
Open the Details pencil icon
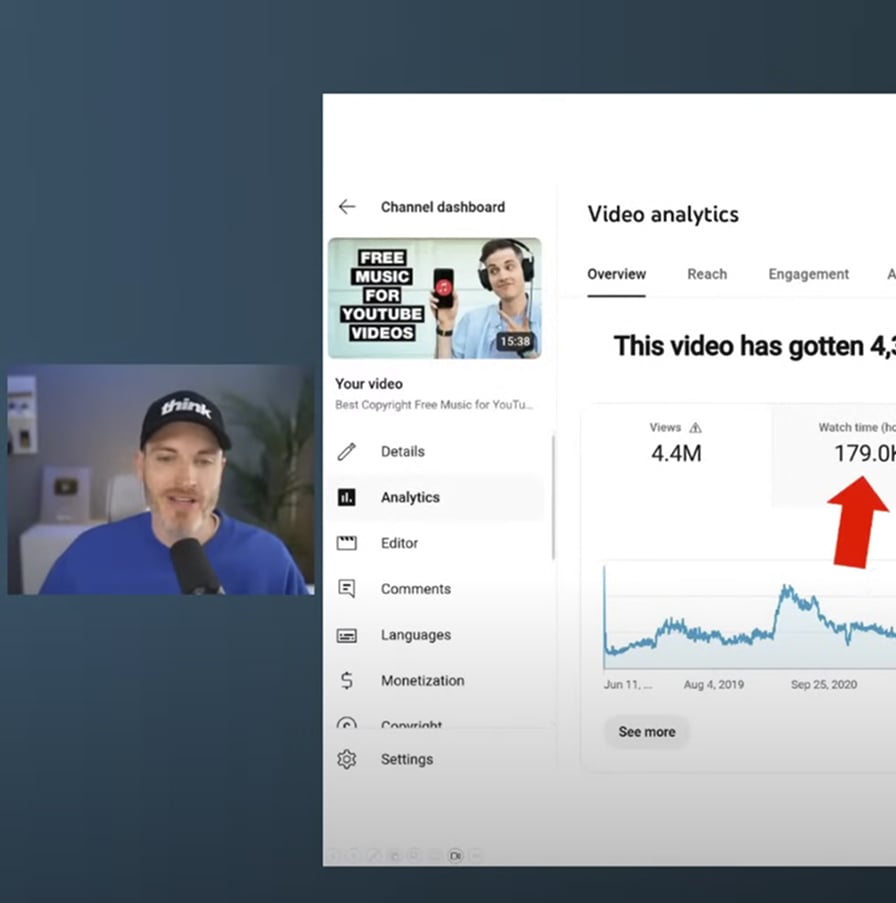[x=347, y=452]
